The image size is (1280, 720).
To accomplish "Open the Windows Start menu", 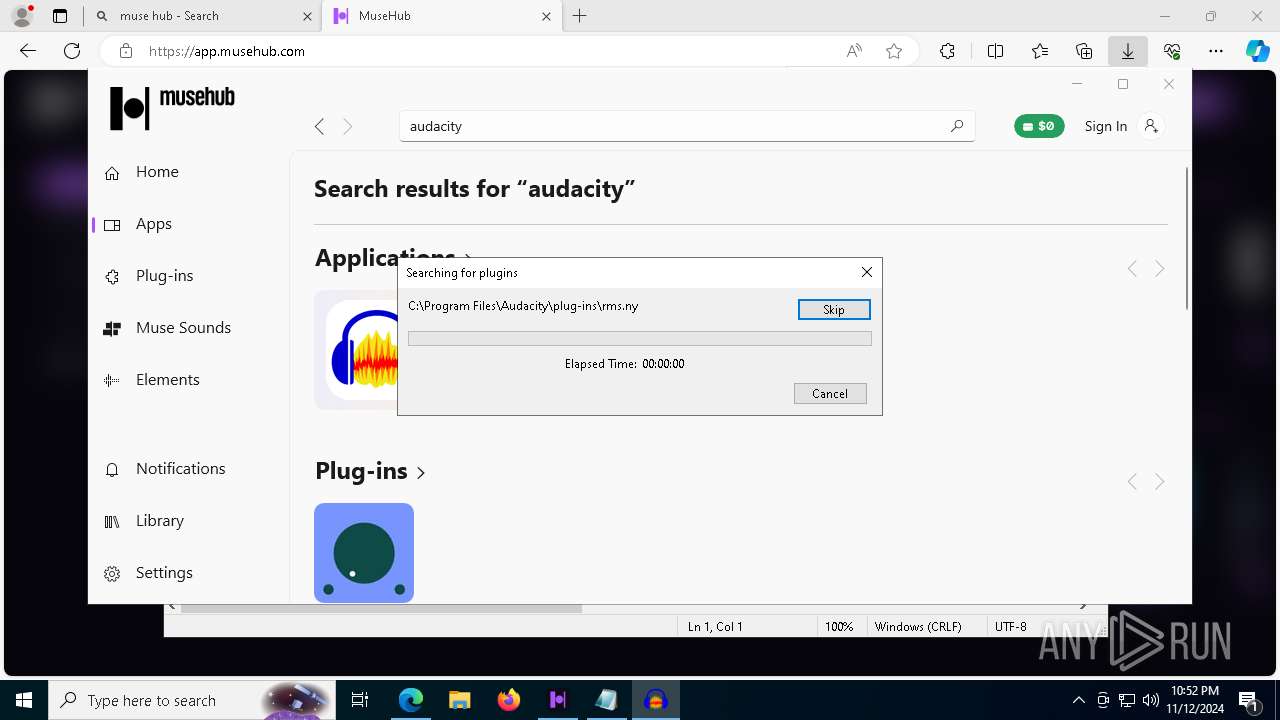I will pyautogui.click(x=24, y=700).
